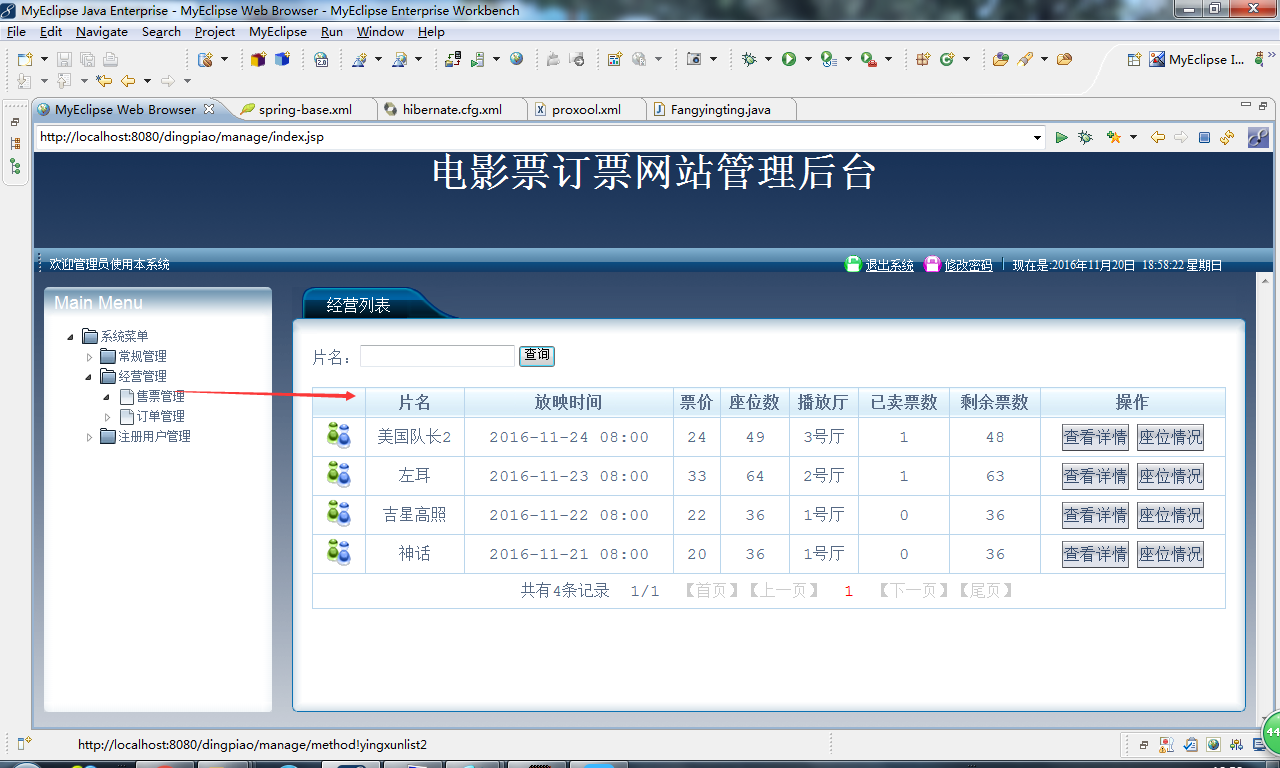
Task: Open the MyEclipse menu
Action: coord(278,32)
